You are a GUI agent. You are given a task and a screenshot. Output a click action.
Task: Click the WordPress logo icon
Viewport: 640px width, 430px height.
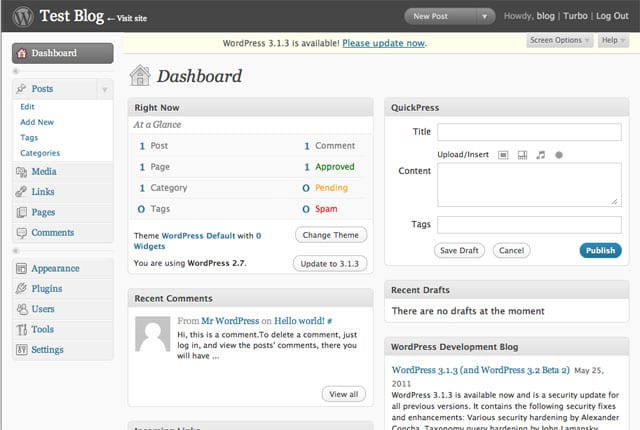21,16
